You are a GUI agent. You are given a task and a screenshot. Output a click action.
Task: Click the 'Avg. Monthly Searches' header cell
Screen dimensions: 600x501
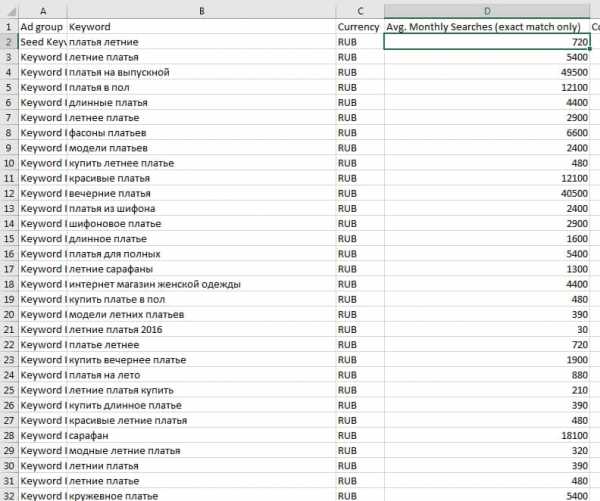[487, 27]
